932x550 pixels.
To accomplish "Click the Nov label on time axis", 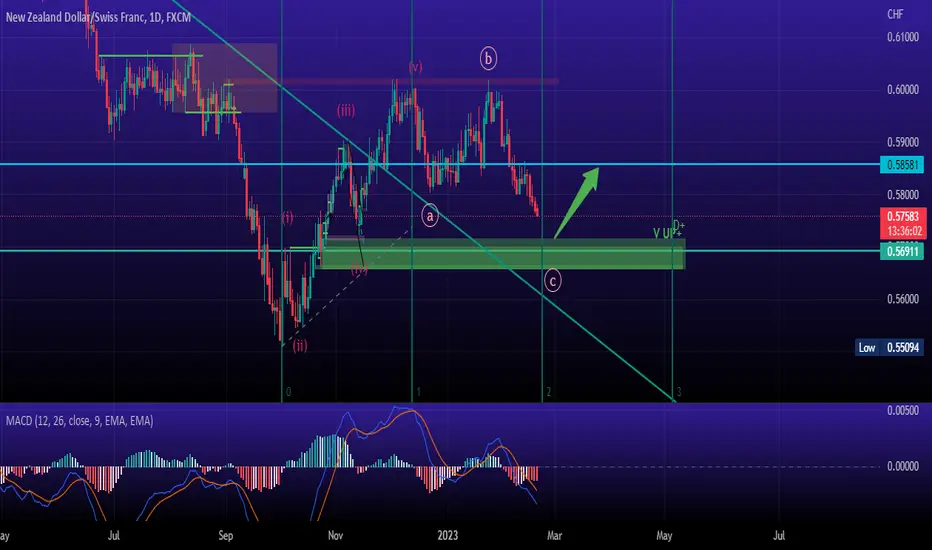I will tap(335, 536).
